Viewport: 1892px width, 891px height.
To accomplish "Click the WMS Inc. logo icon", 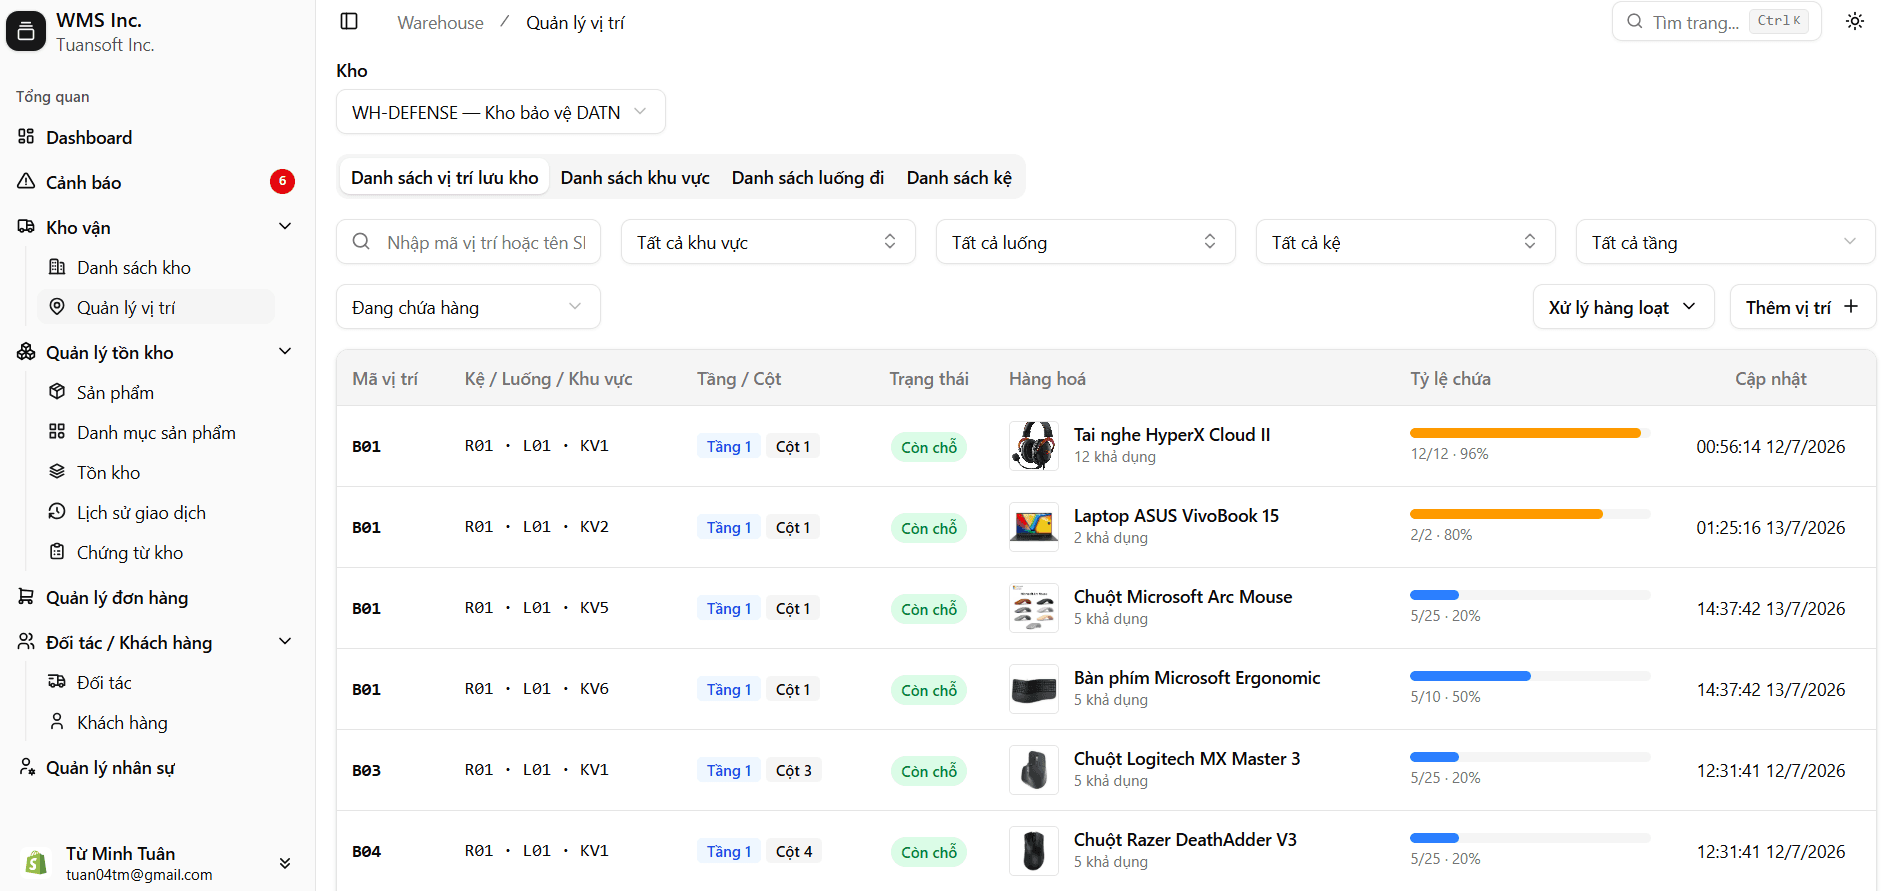I will point(26,31).
